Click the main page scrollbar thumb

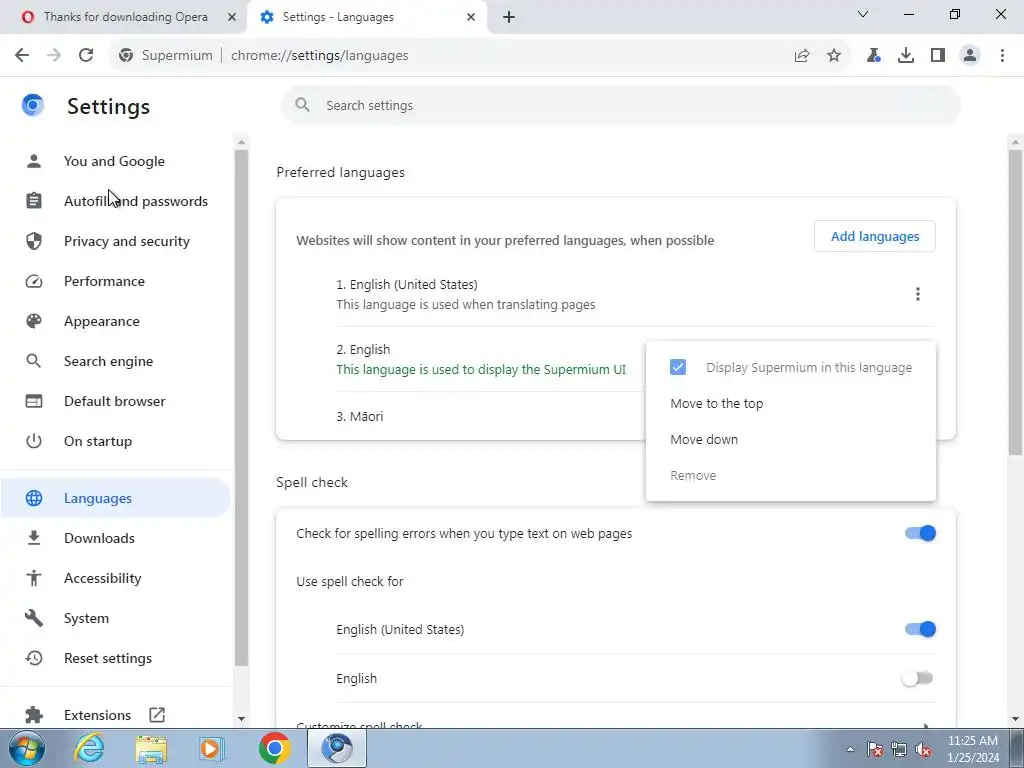coord(1016,302)
